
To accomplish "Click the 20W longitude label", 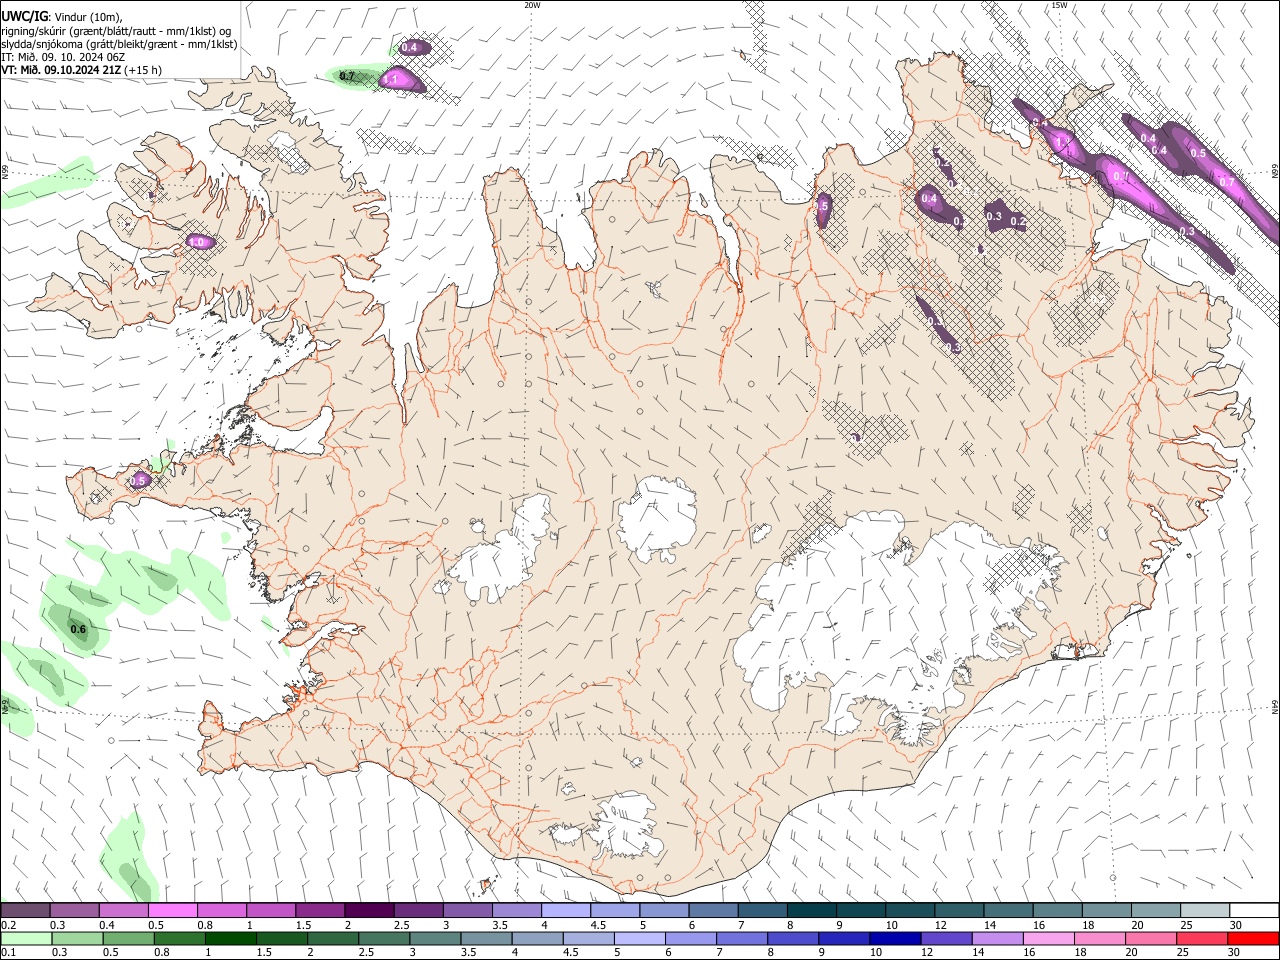I will tap(532, 5).
